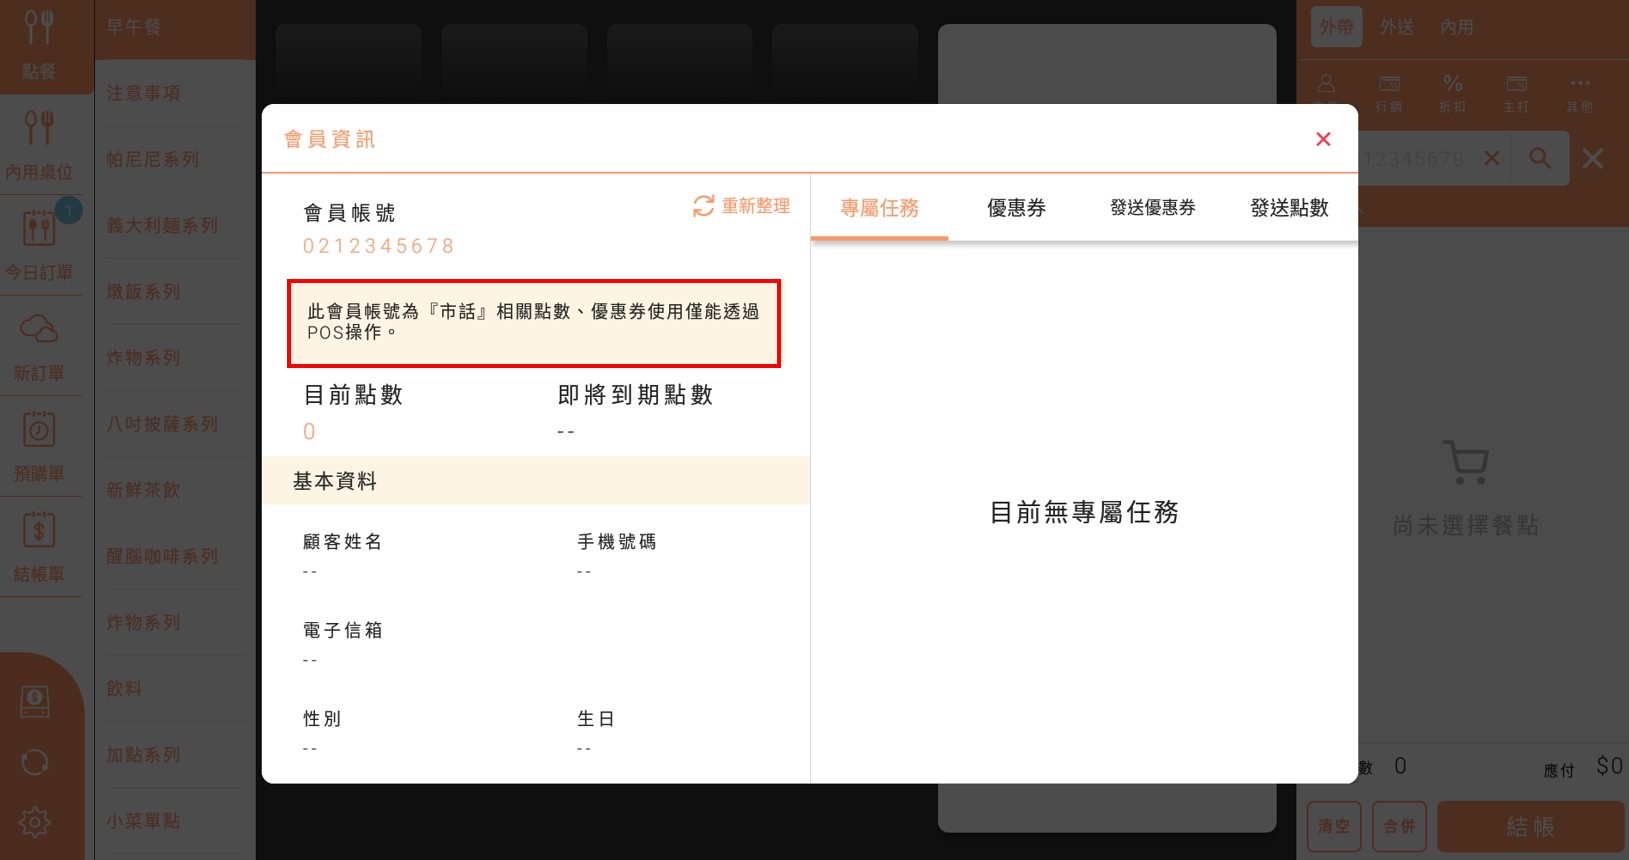Screen dimensions: 1629x860
Task: Close the 會員資訊 dialog with red X
Action: click(1323, 139)
